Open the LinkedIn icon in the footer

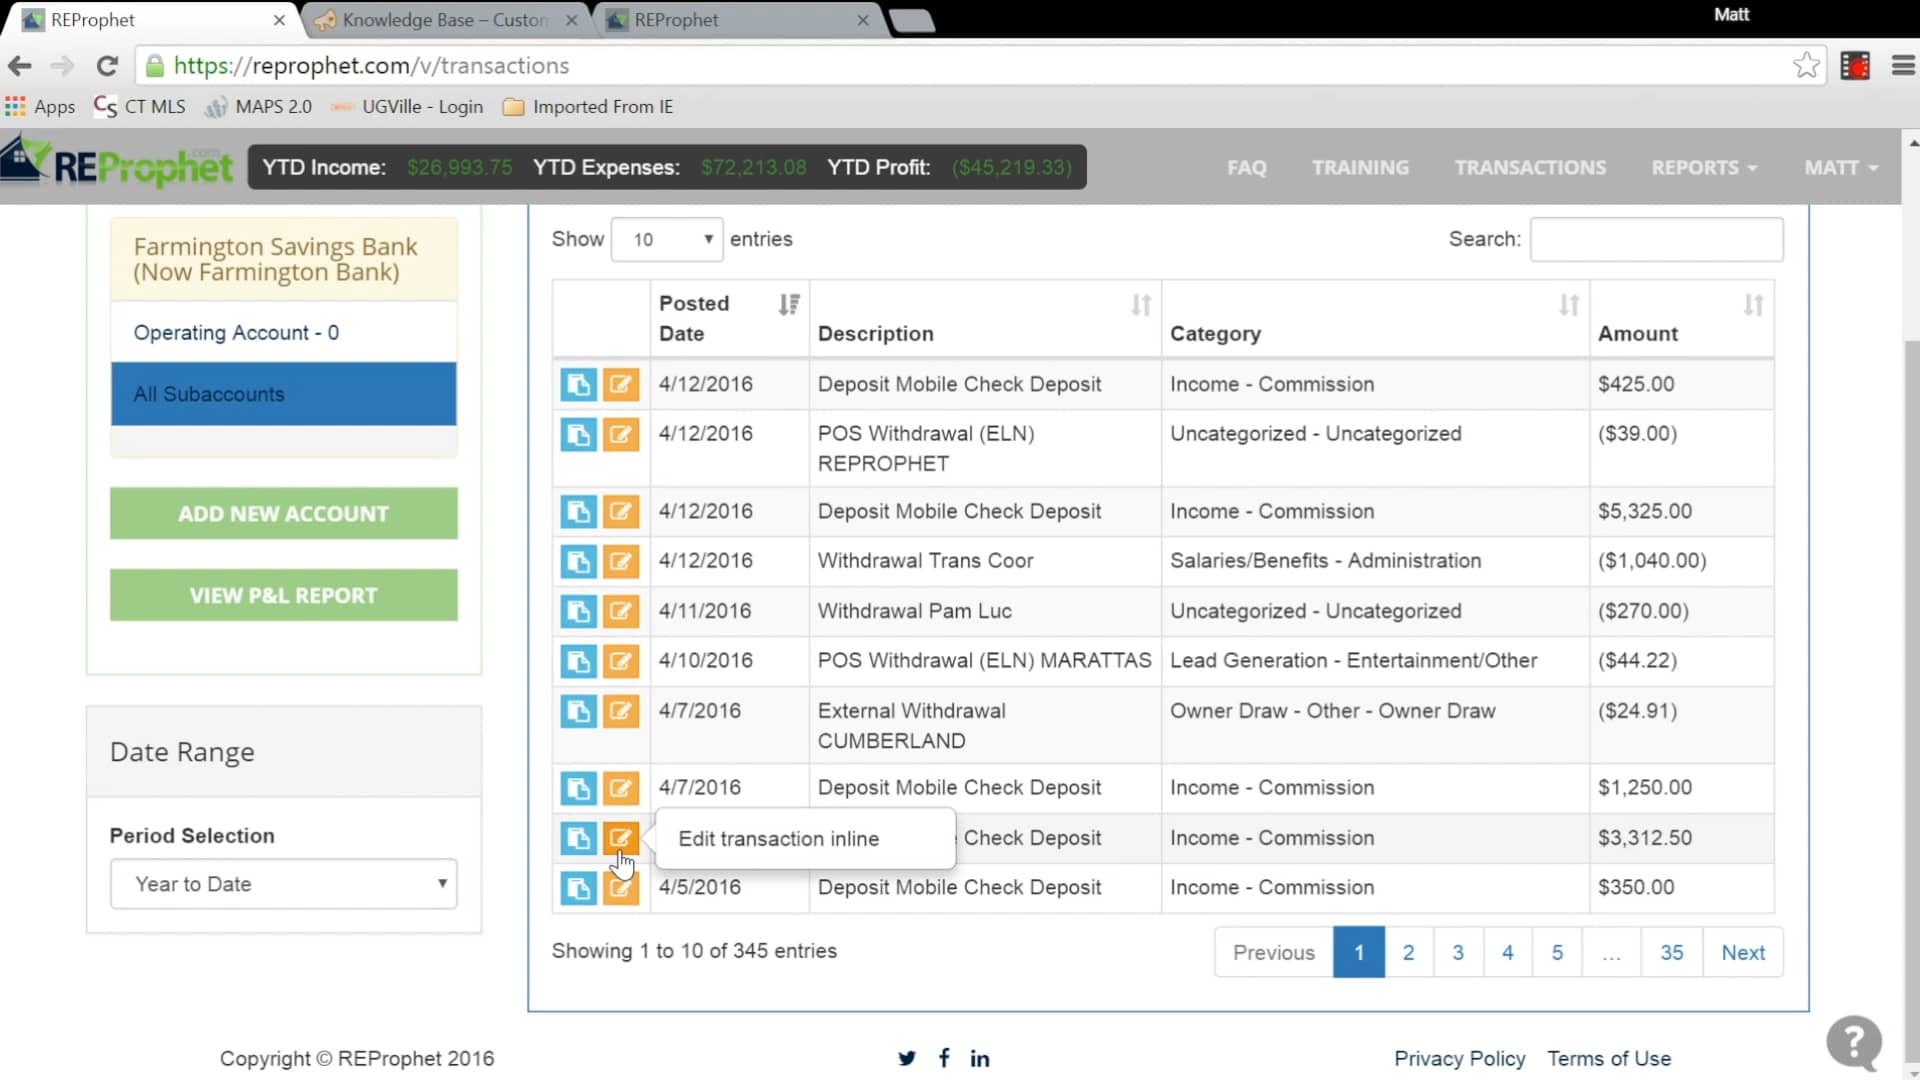pos(980,1058)
